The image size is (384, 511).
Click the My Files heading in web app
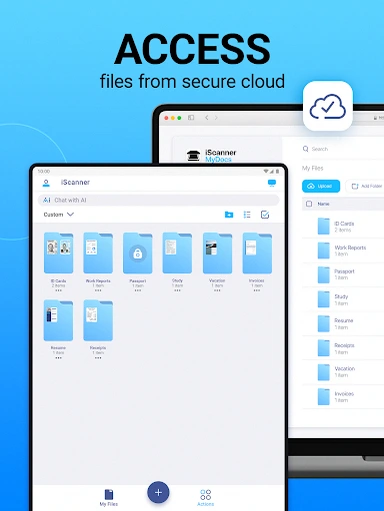[313, 168]
